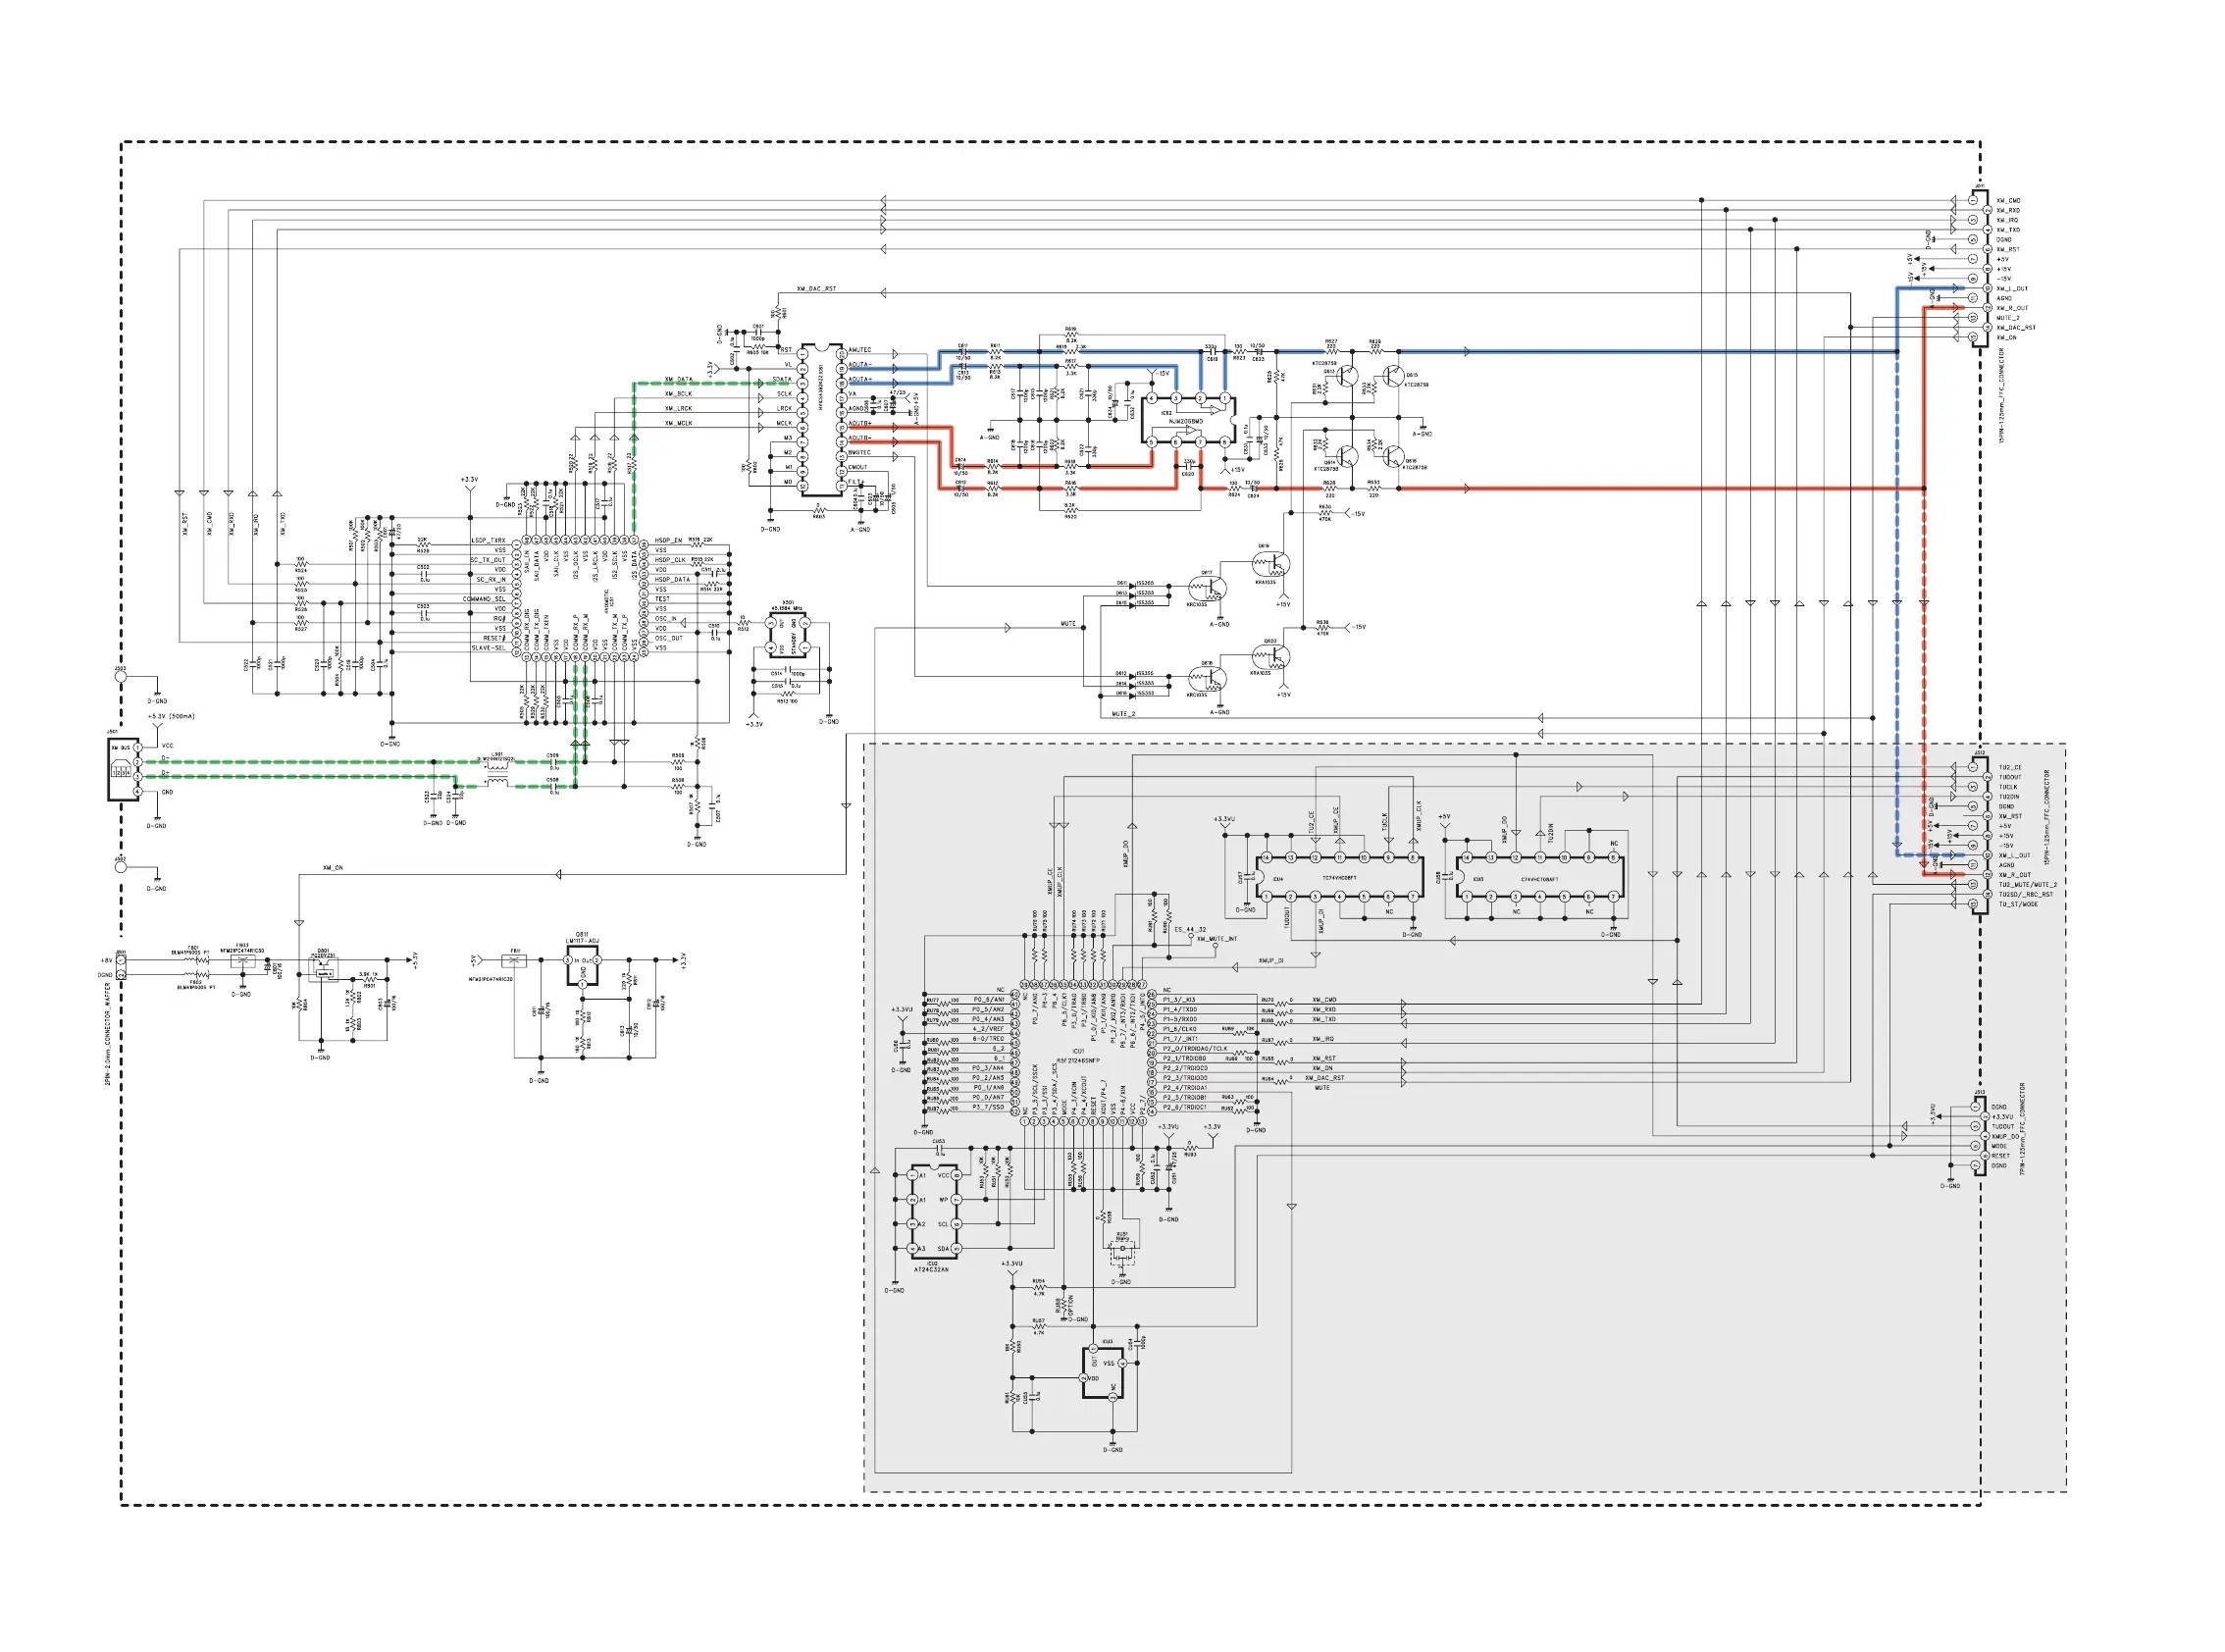Select the 45.1584 MHz oscillator X501
Image resolution: width=2225 pixels, height=1652 pixels.
click(x=788, y=636)
